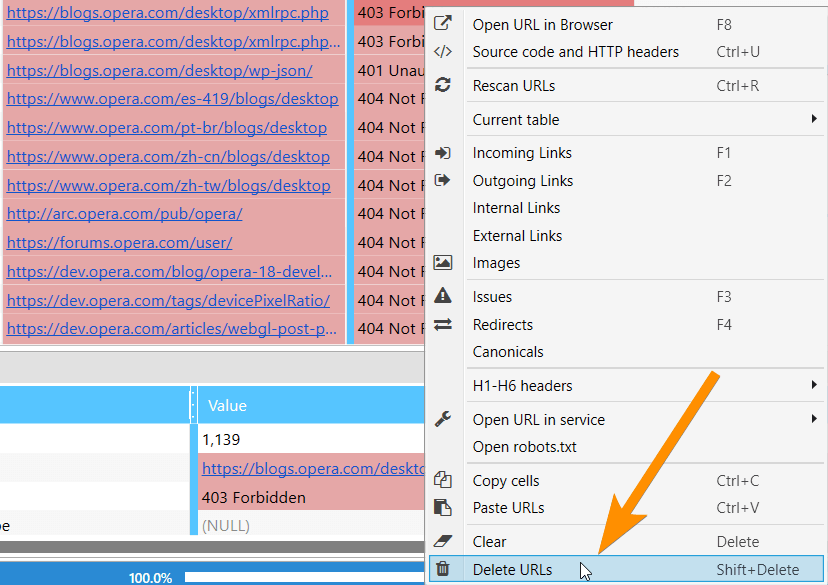Select the (NULL) value cell
Viewport: 828px width, 585px height.
[x=311, y=526]
